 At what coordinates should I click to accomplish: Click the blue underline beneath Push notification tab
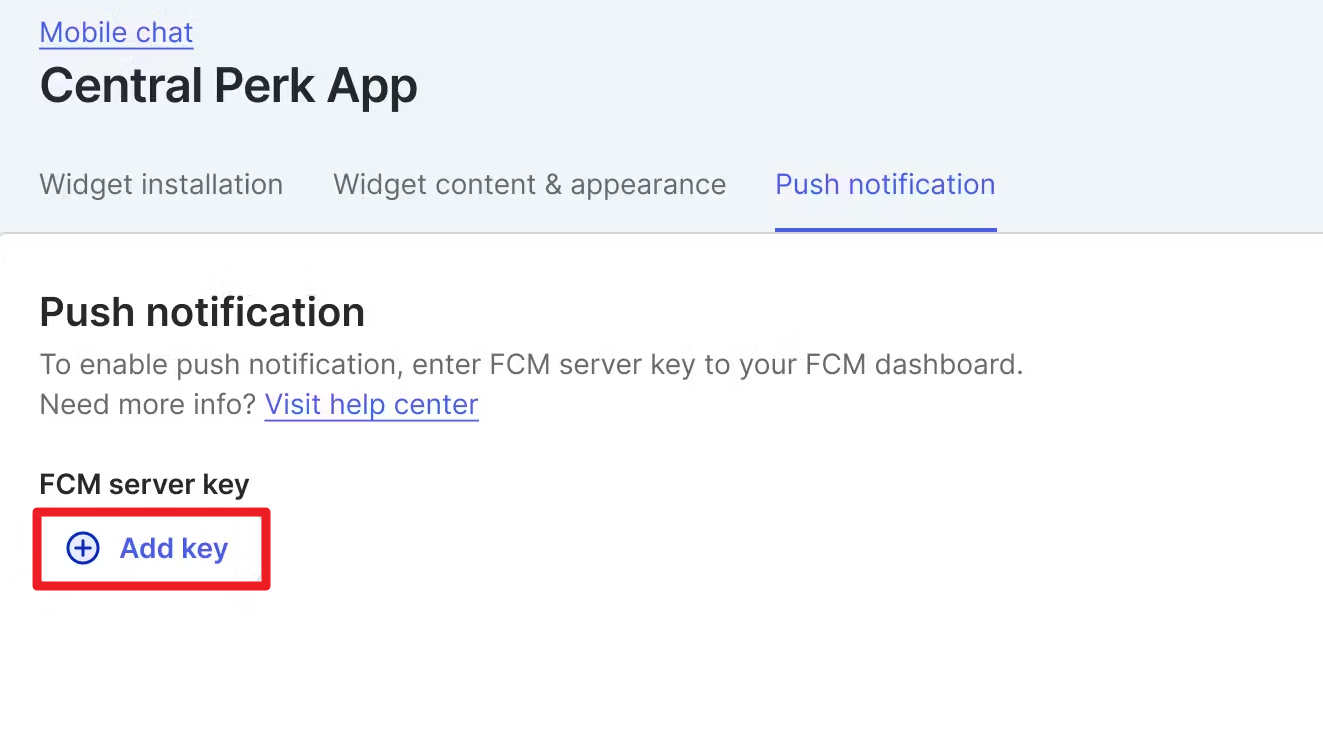coord(885,229)
